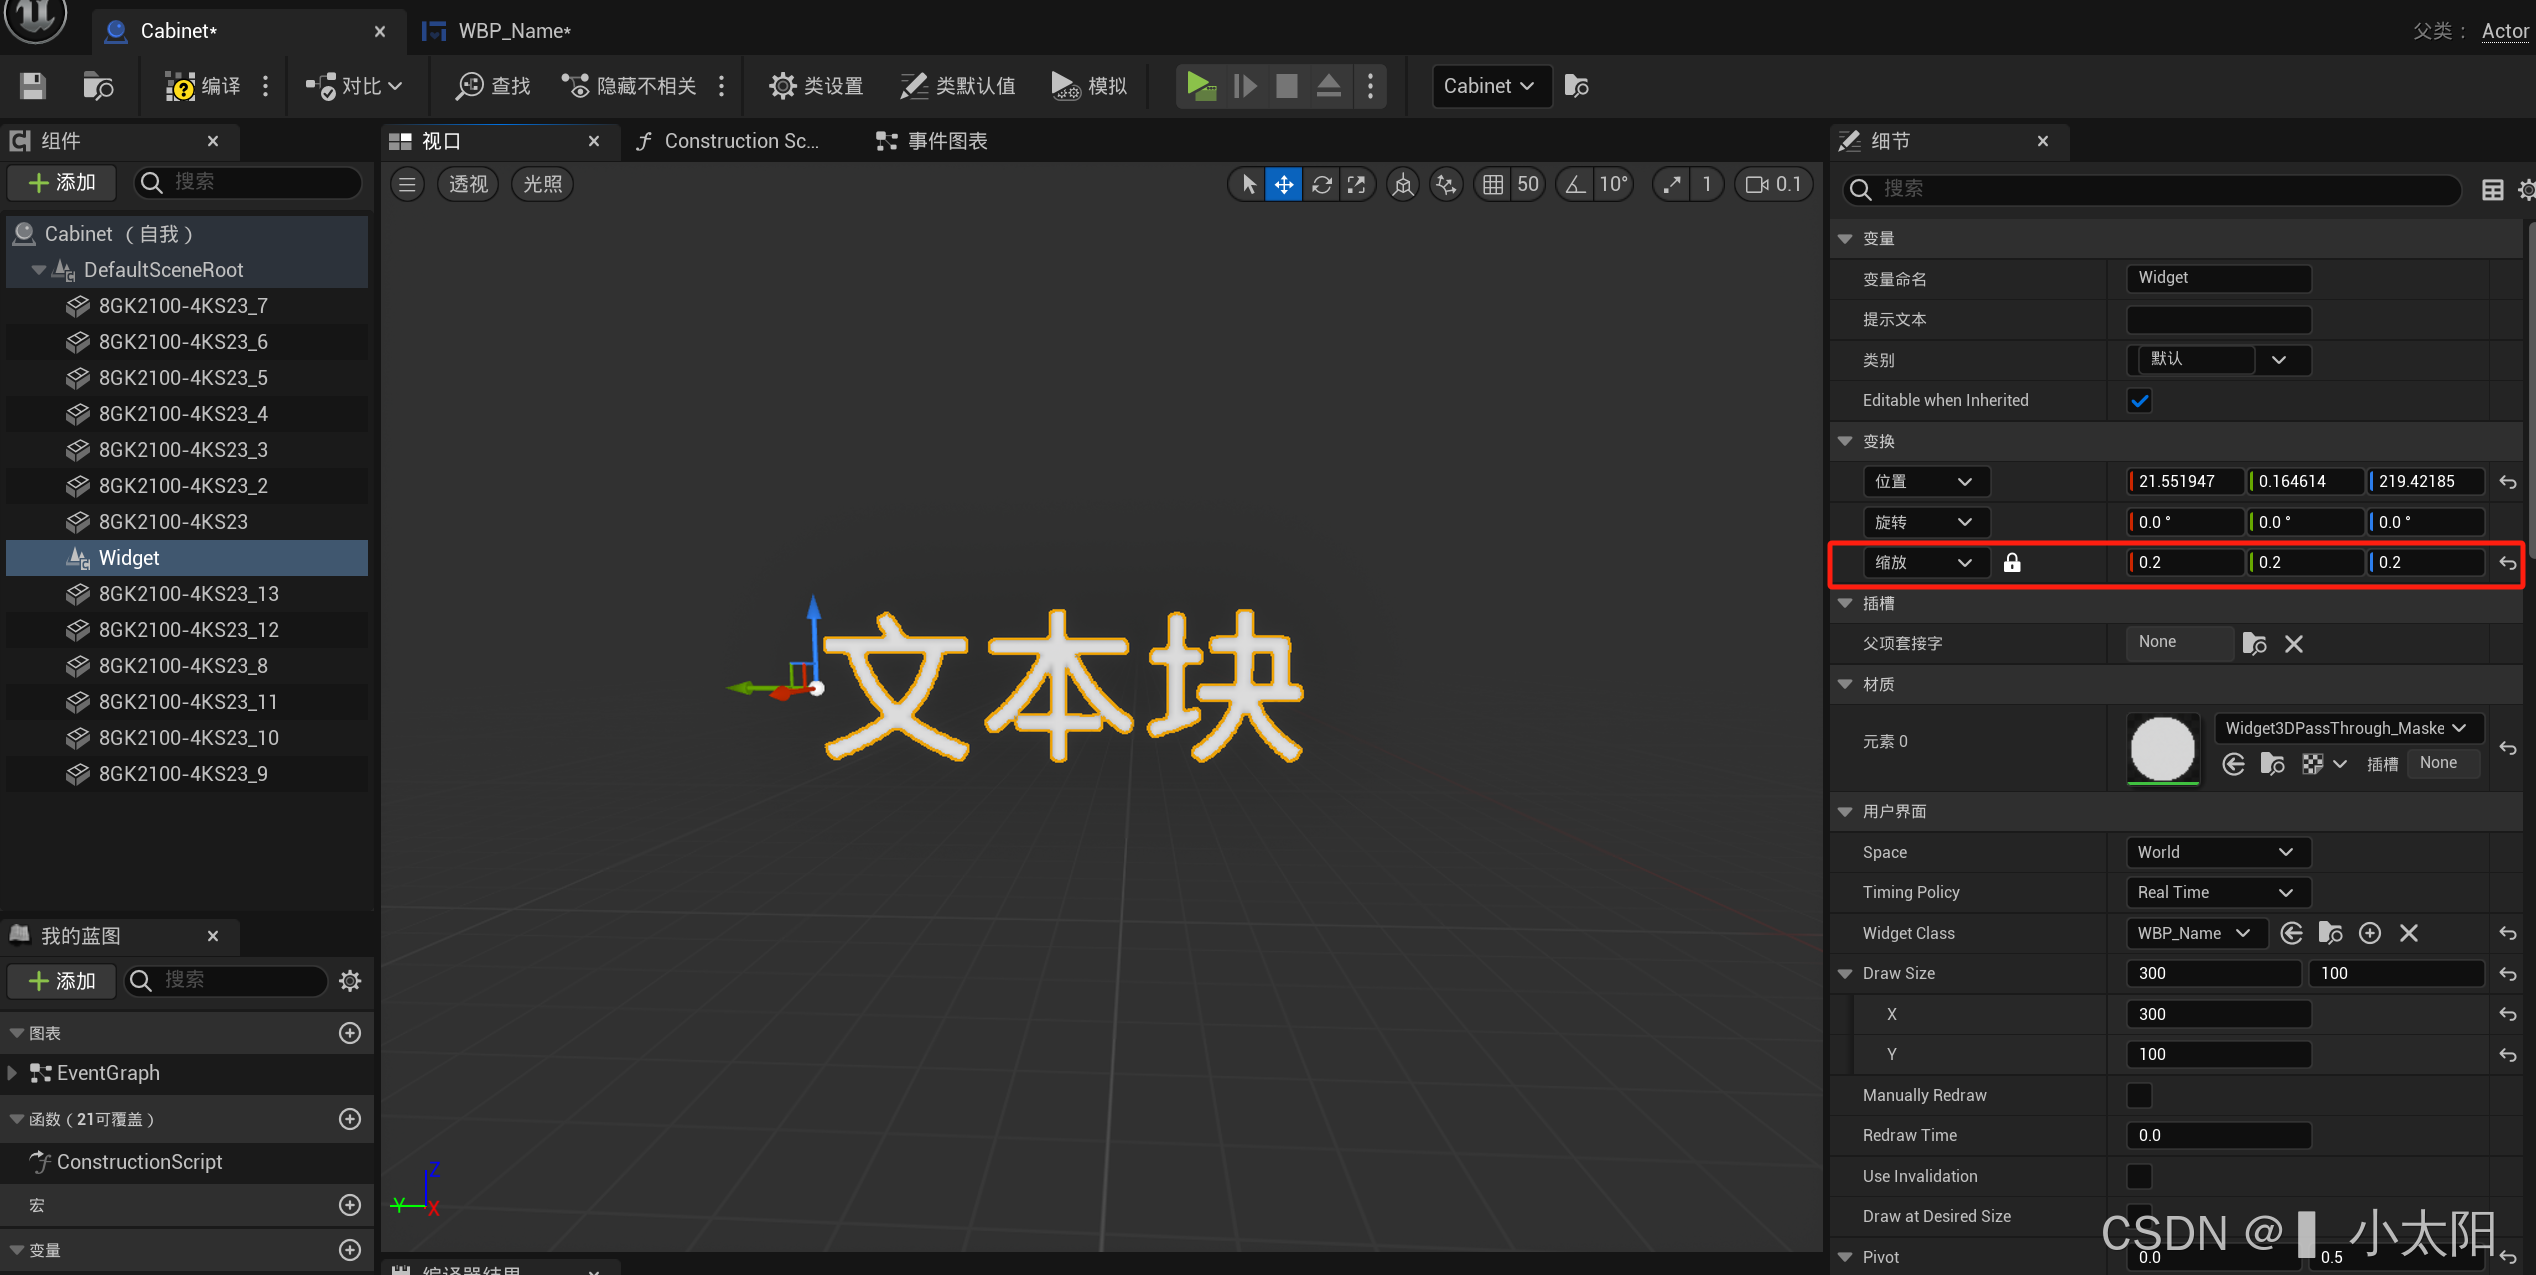Select the translate gizmo tool
Viewport: 2536px width, 1275px height.
coord(1283,184)
